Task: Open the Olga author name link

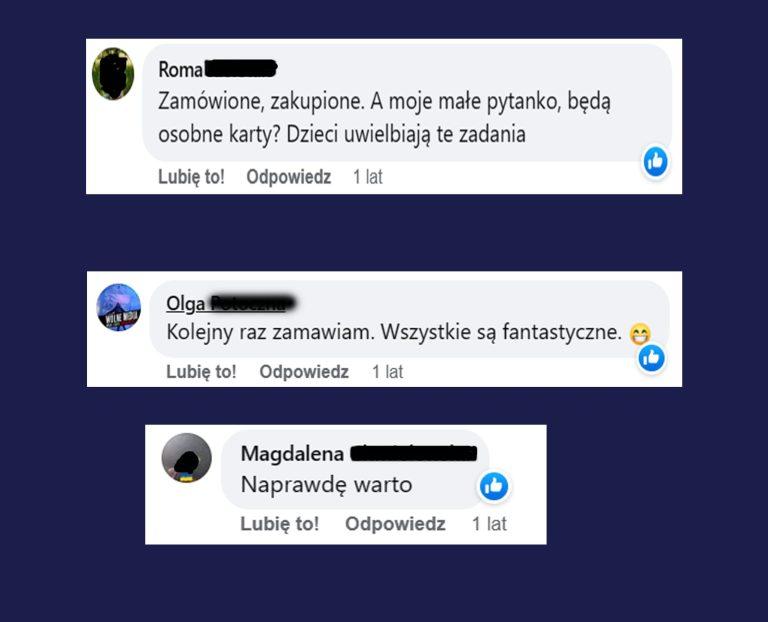Action: point(230,303)
